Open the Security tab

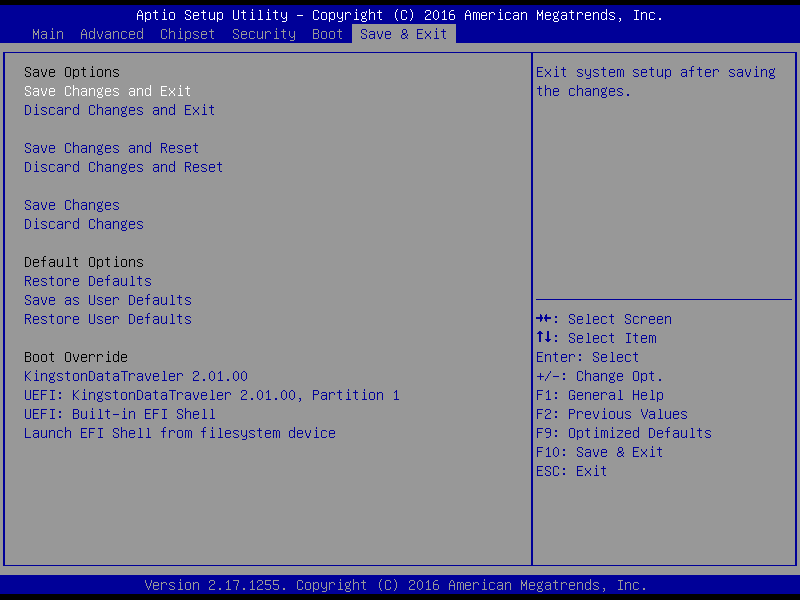click(x=264, y=34)
